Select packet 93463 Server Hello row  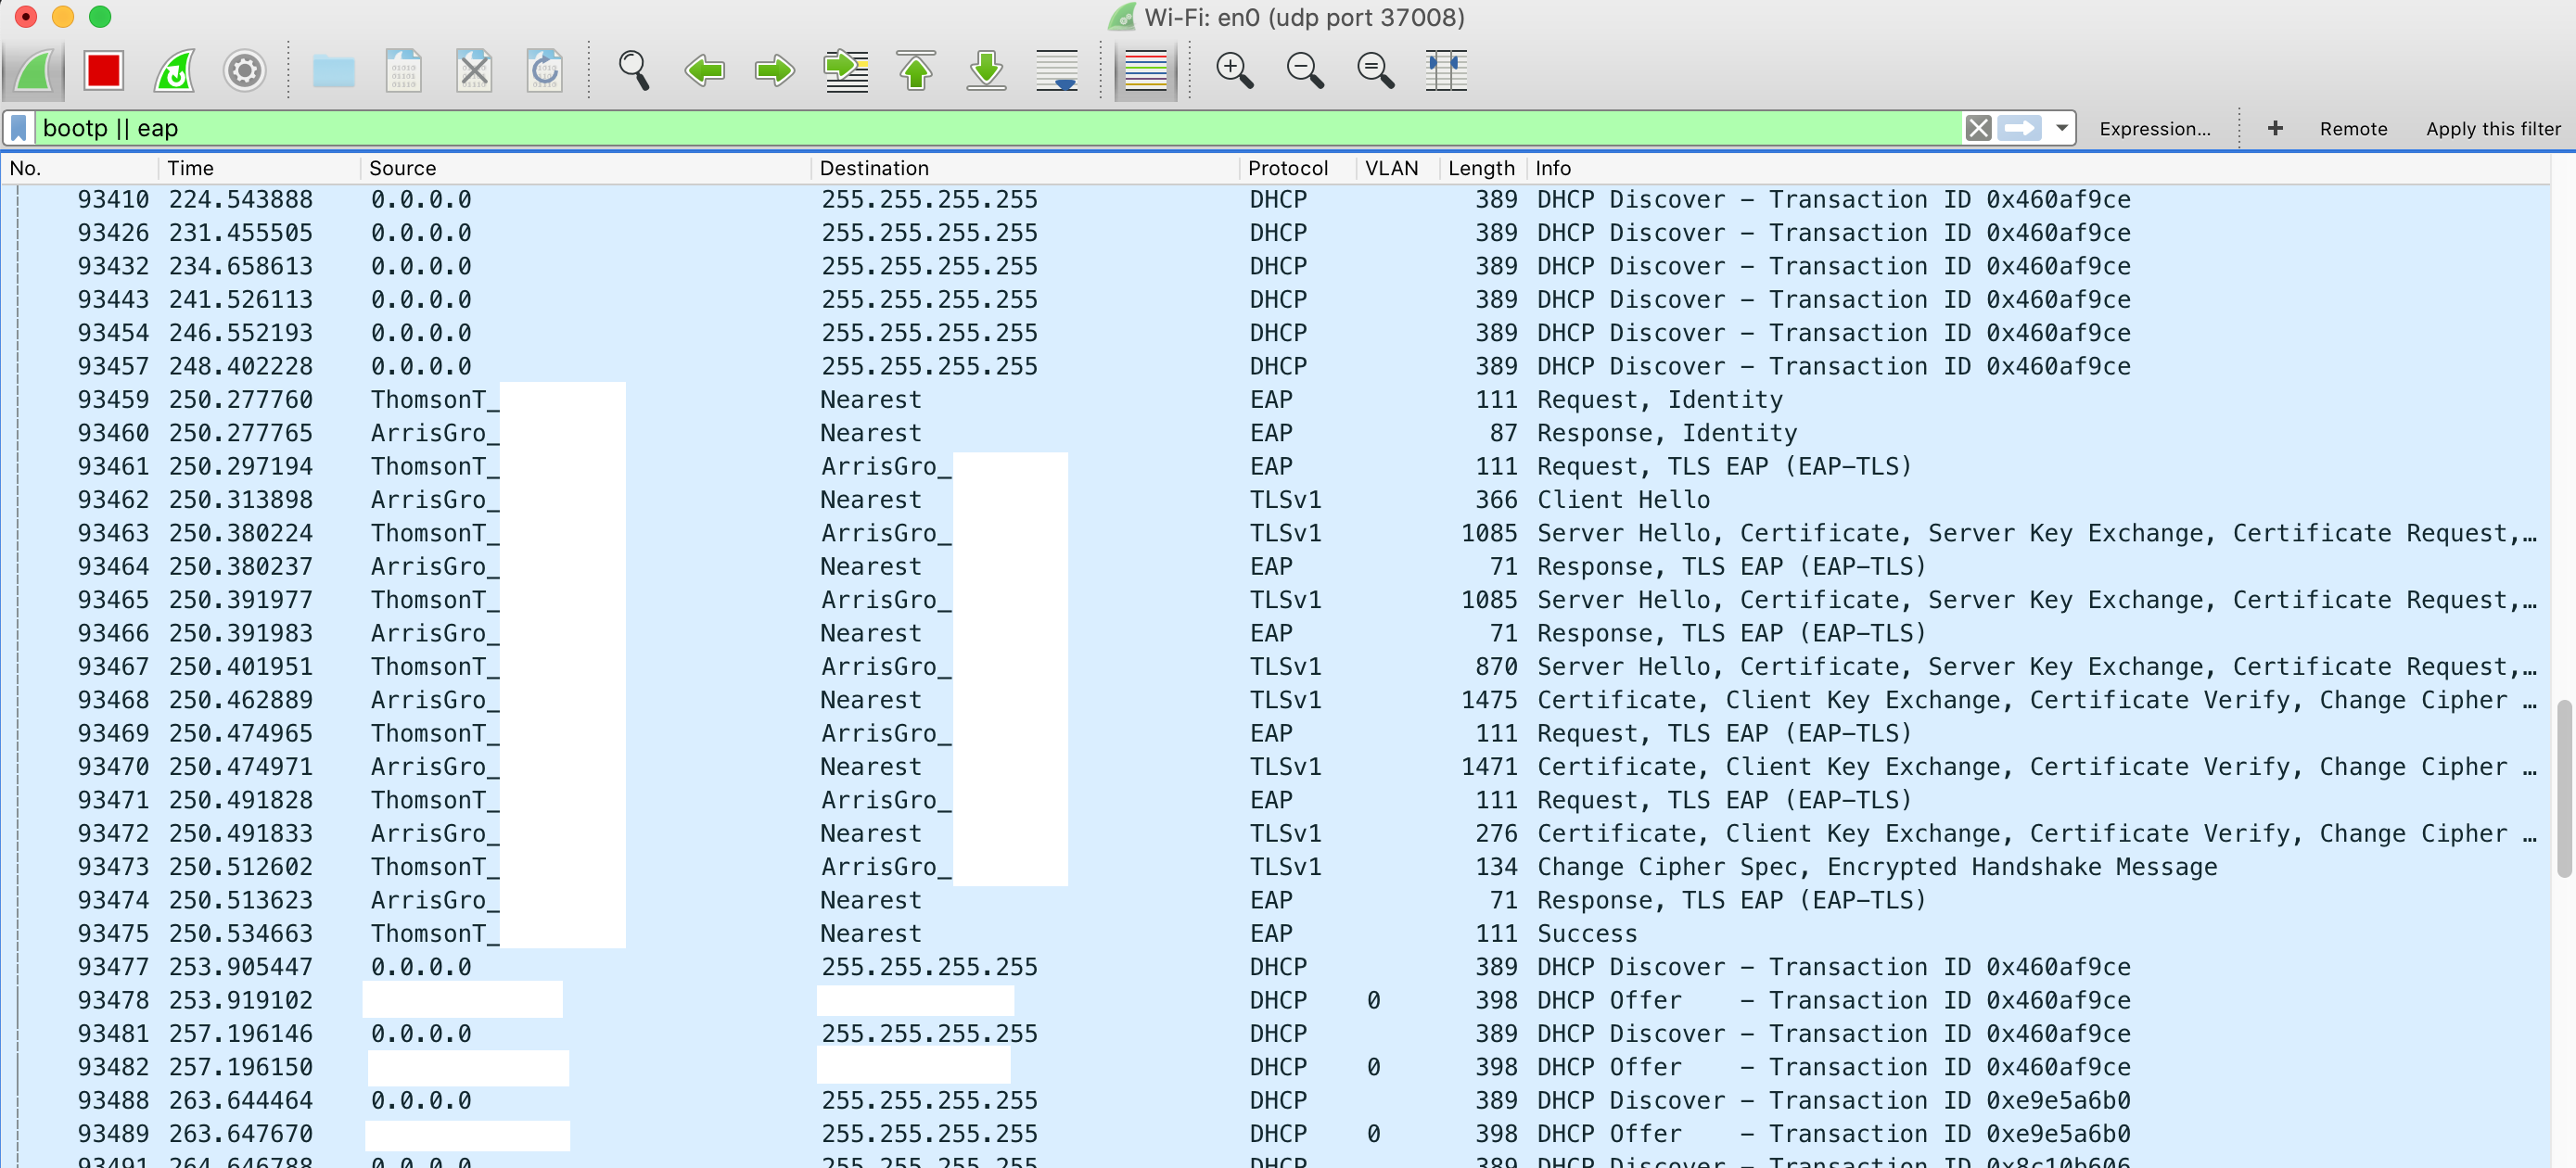1275,533
